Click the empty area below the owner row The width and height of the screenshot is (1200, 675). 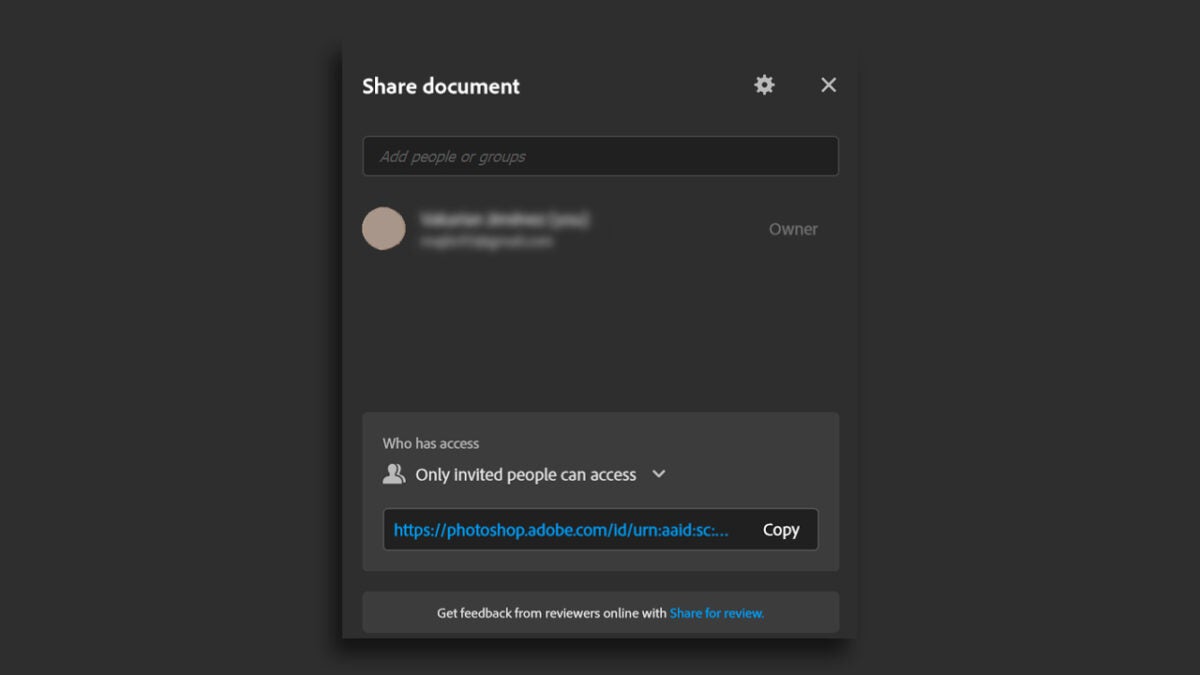coord(600,330)
